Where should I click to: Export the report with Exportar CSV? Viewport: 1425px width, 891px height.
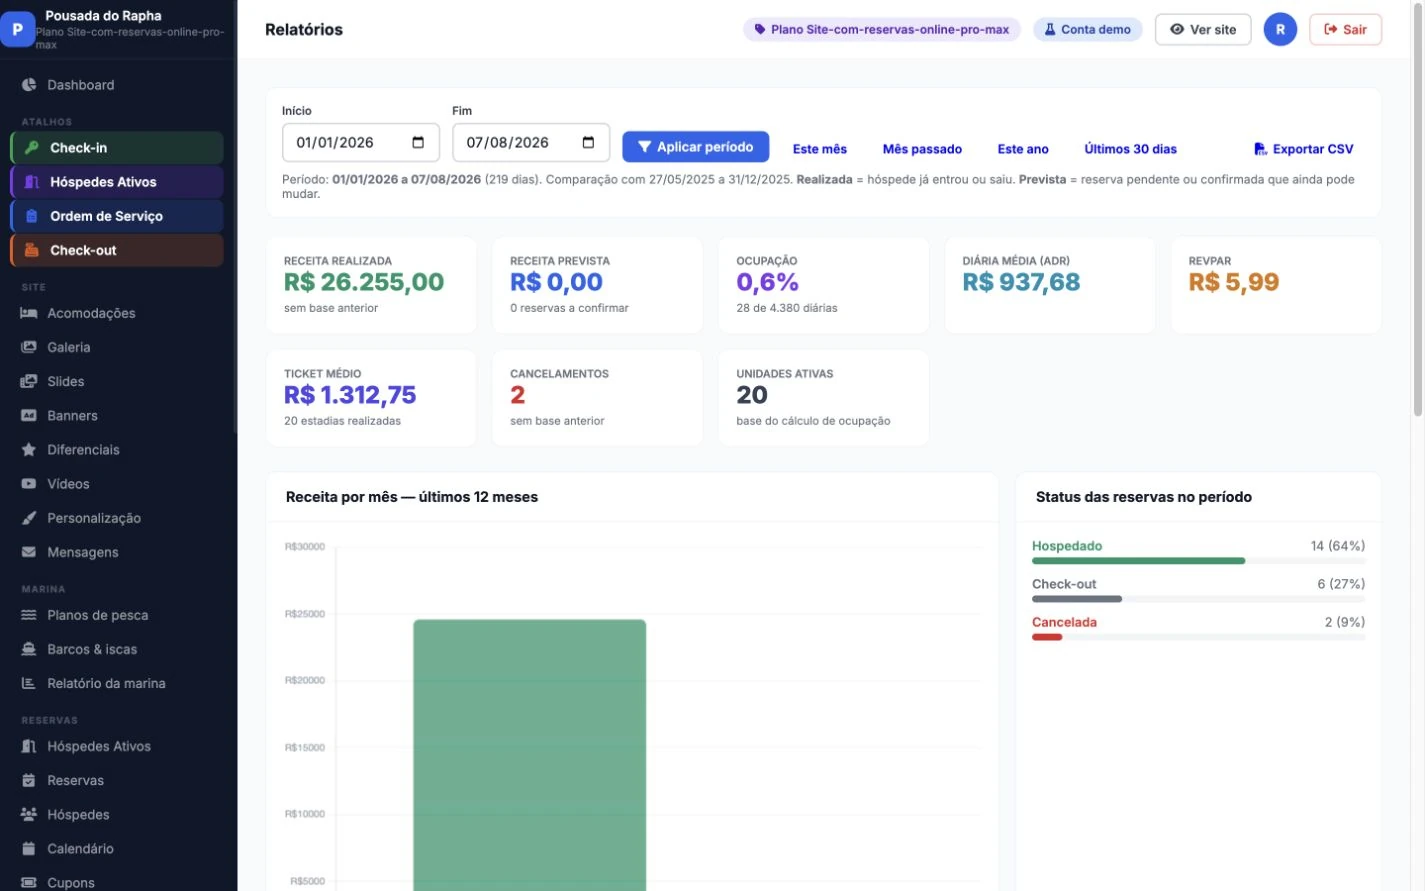coord(1303,149)
